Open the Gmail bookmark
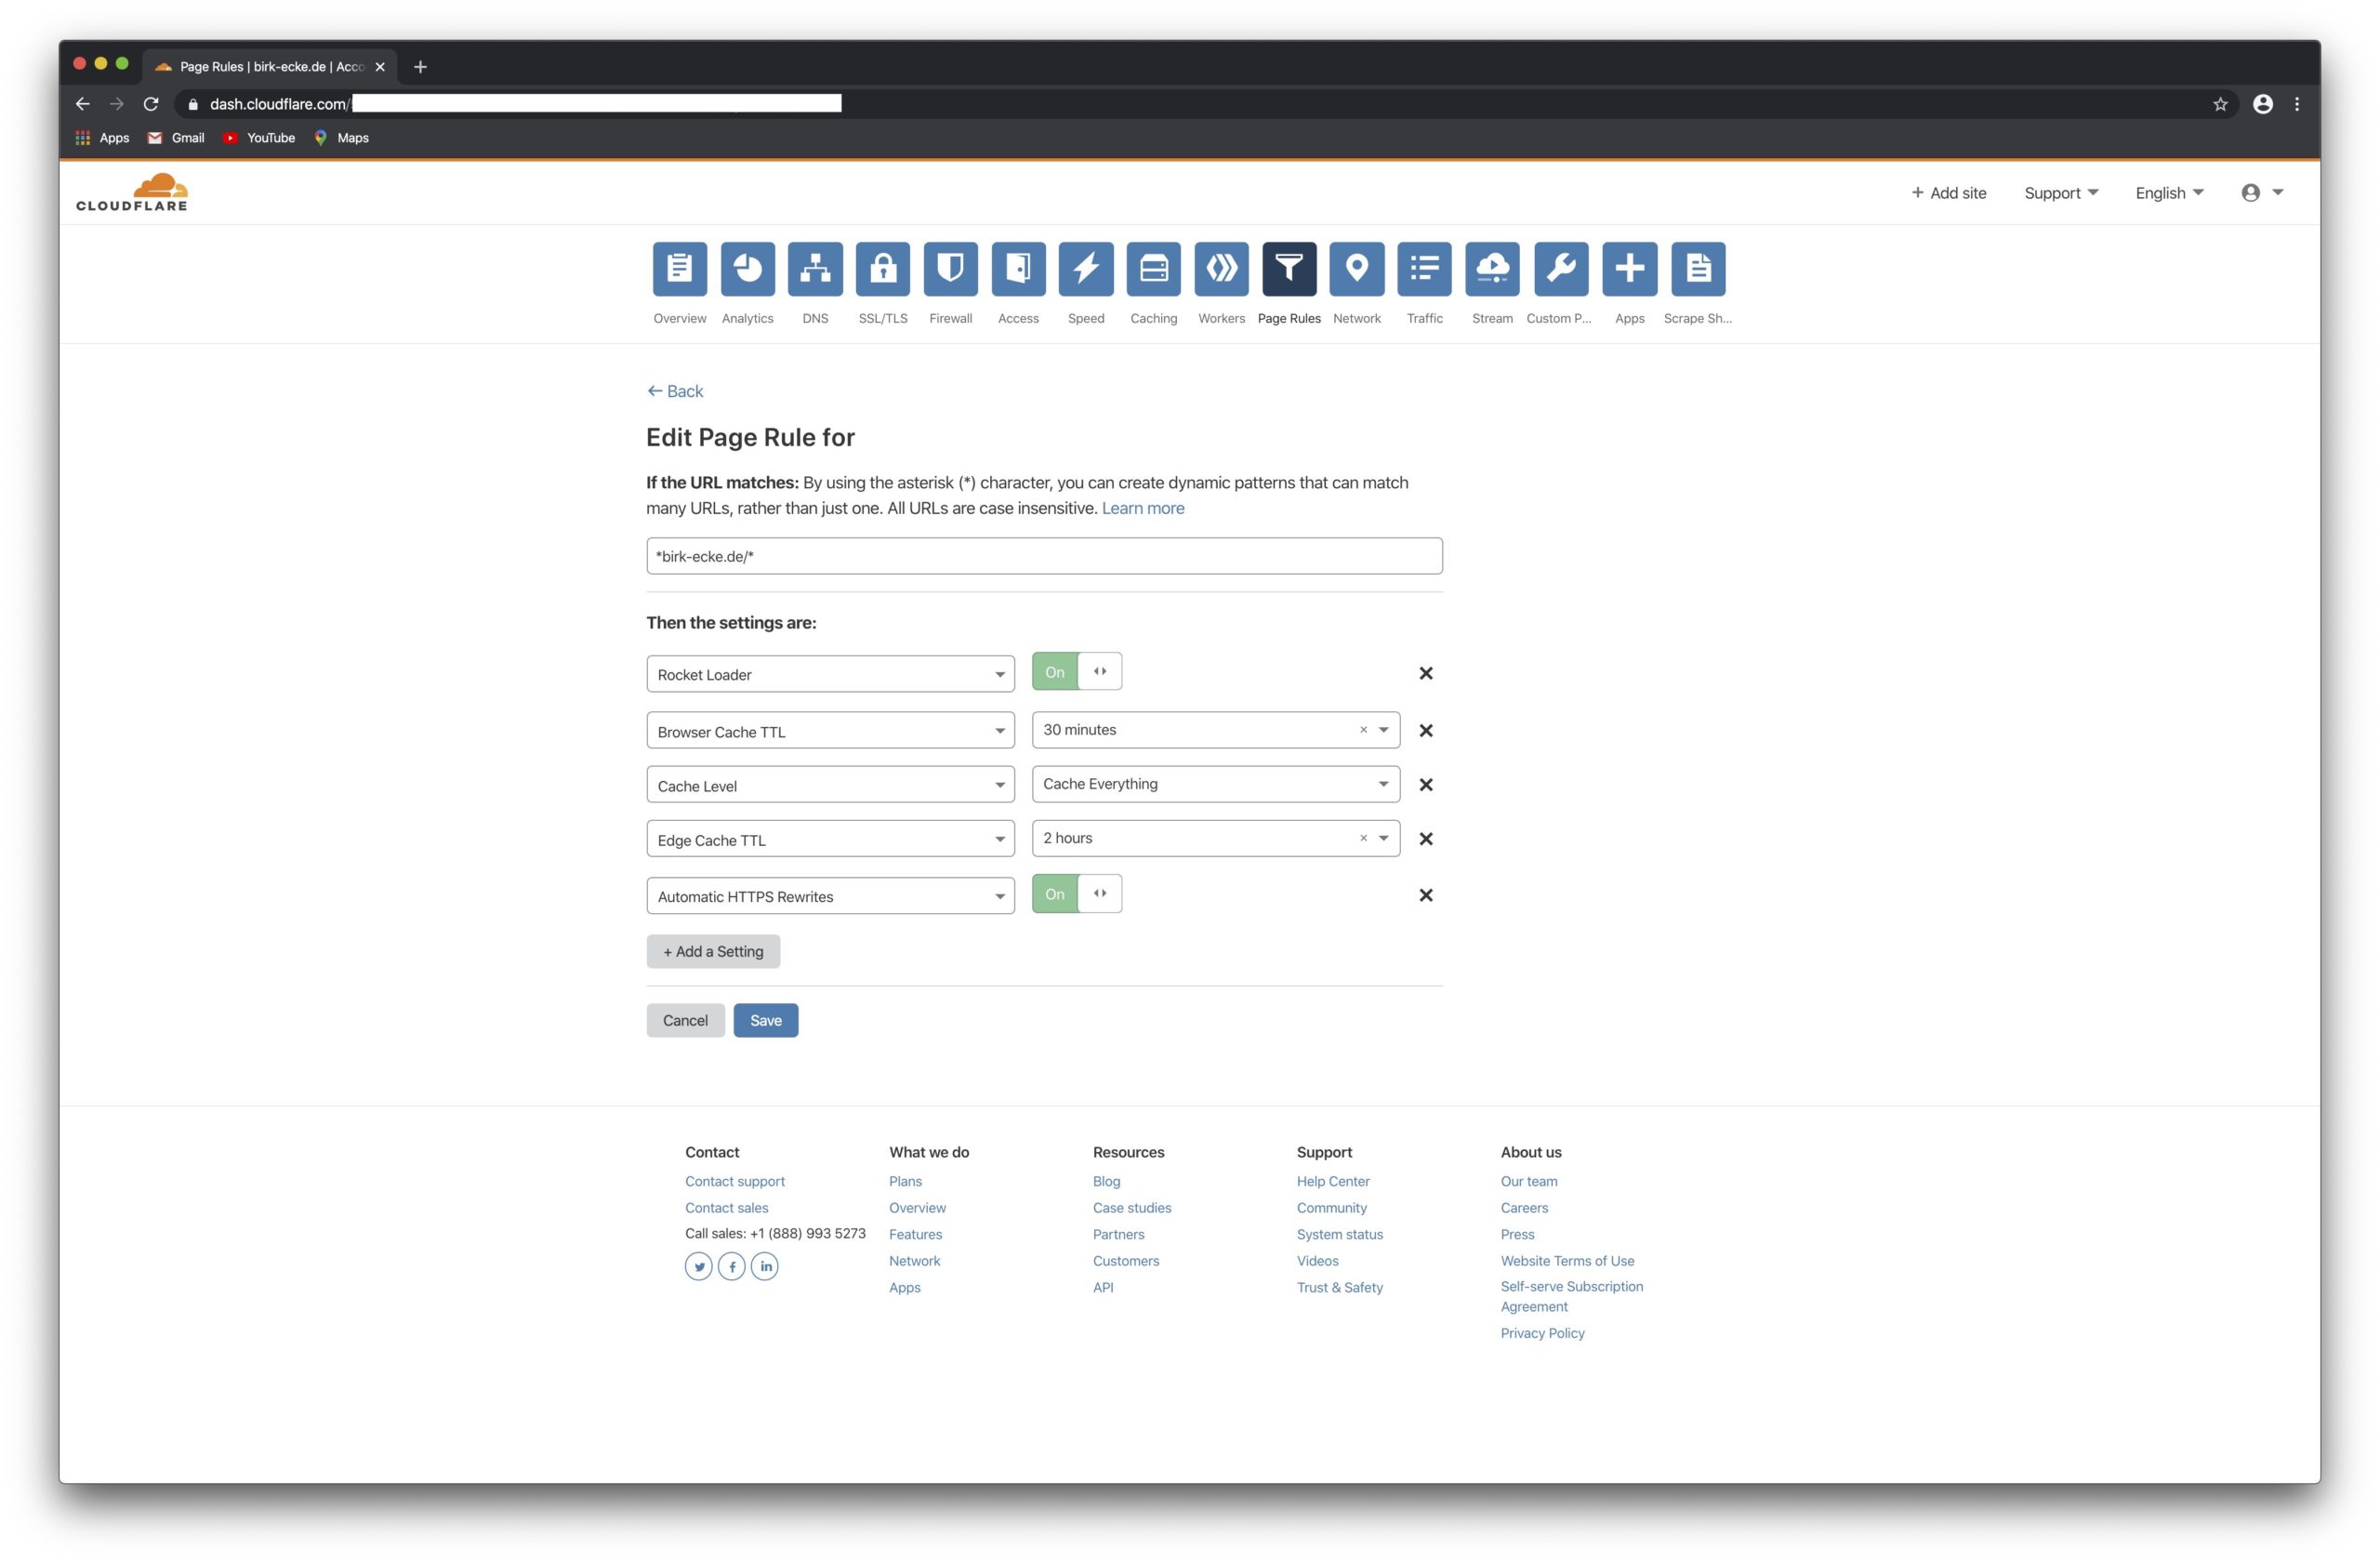The width and height of the screenshot is (2380, 1562). point(176,138)
